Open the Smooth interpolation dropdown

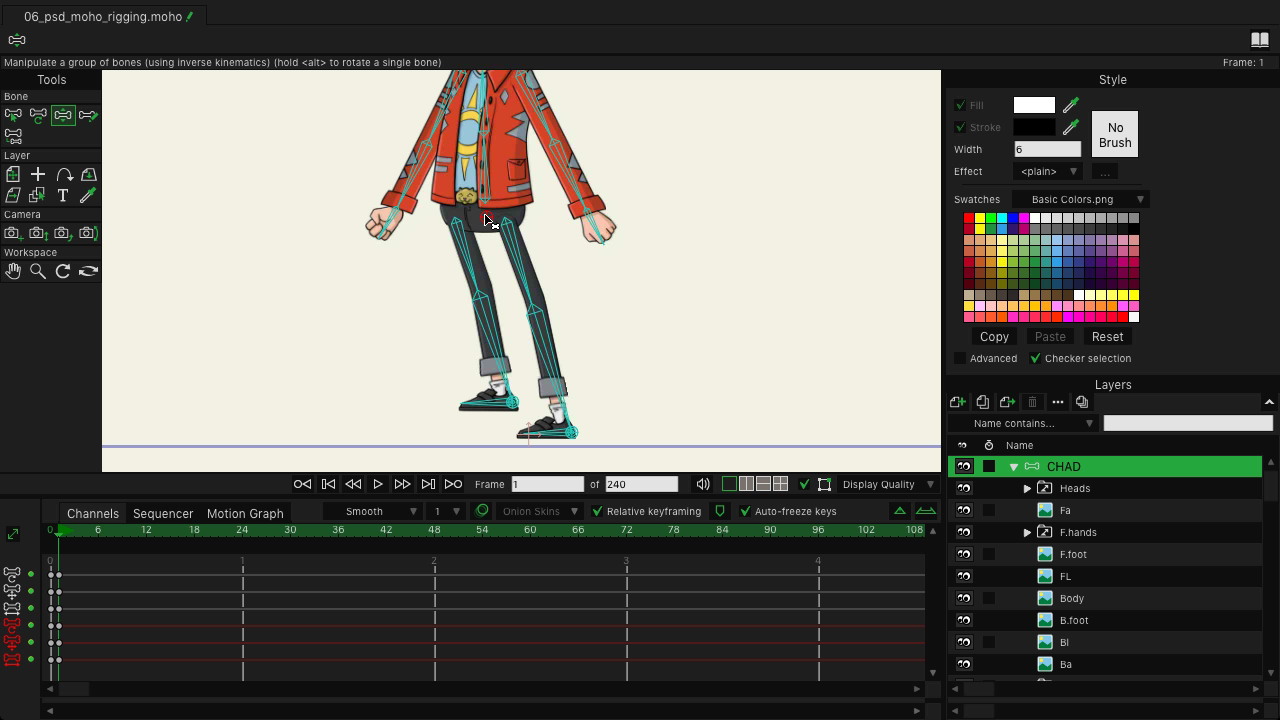380,511
